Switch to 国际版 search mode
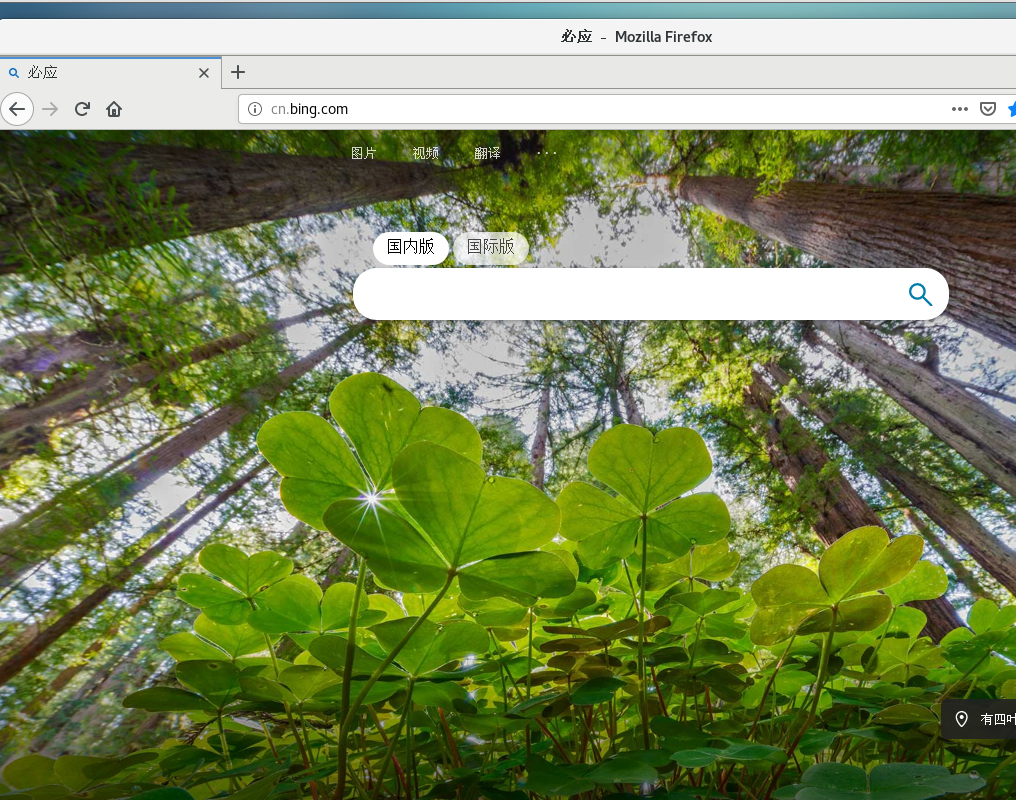The height and width of the screenshot is (800, 1016). 491,247
